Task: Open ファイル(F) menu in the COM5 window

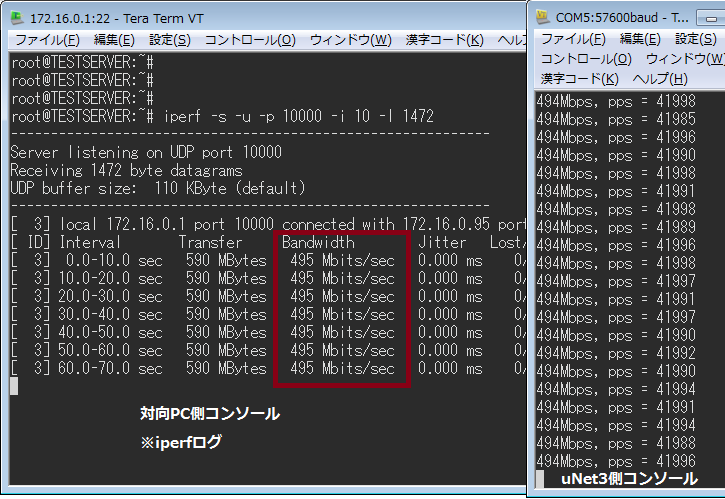Action: point(573,39)
